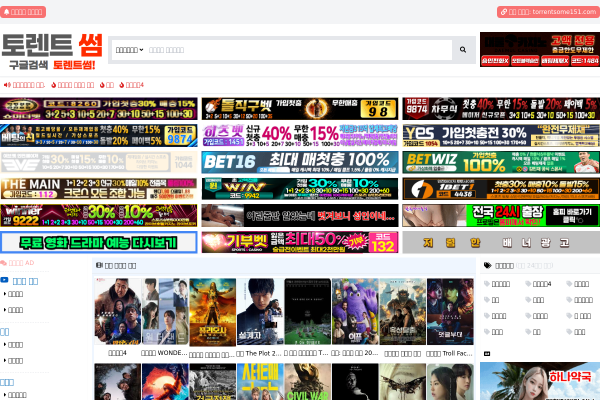The height and width of the screenshot is (400, 600).
Task: Open the first poster captioned with 4
Action: click(x=117, y=312)
